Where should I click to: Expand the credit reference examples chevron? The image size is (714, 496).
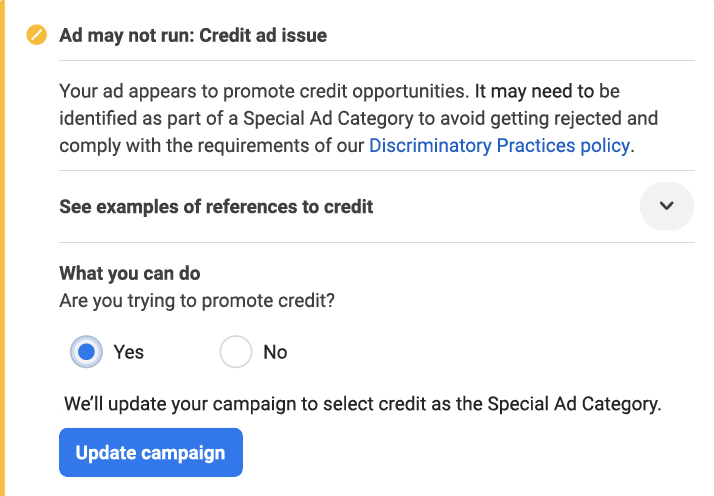(x=667, y=207)
